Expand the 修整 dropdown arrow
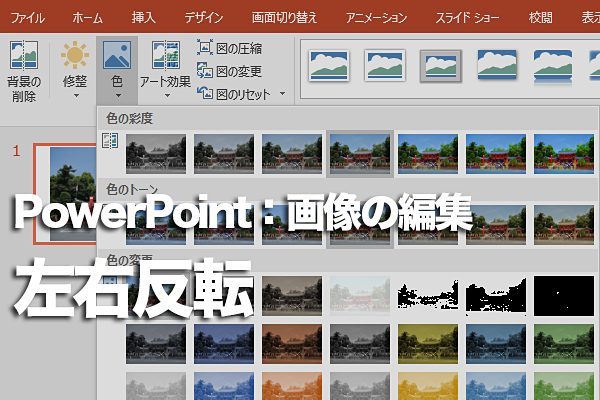 point(76,96)
